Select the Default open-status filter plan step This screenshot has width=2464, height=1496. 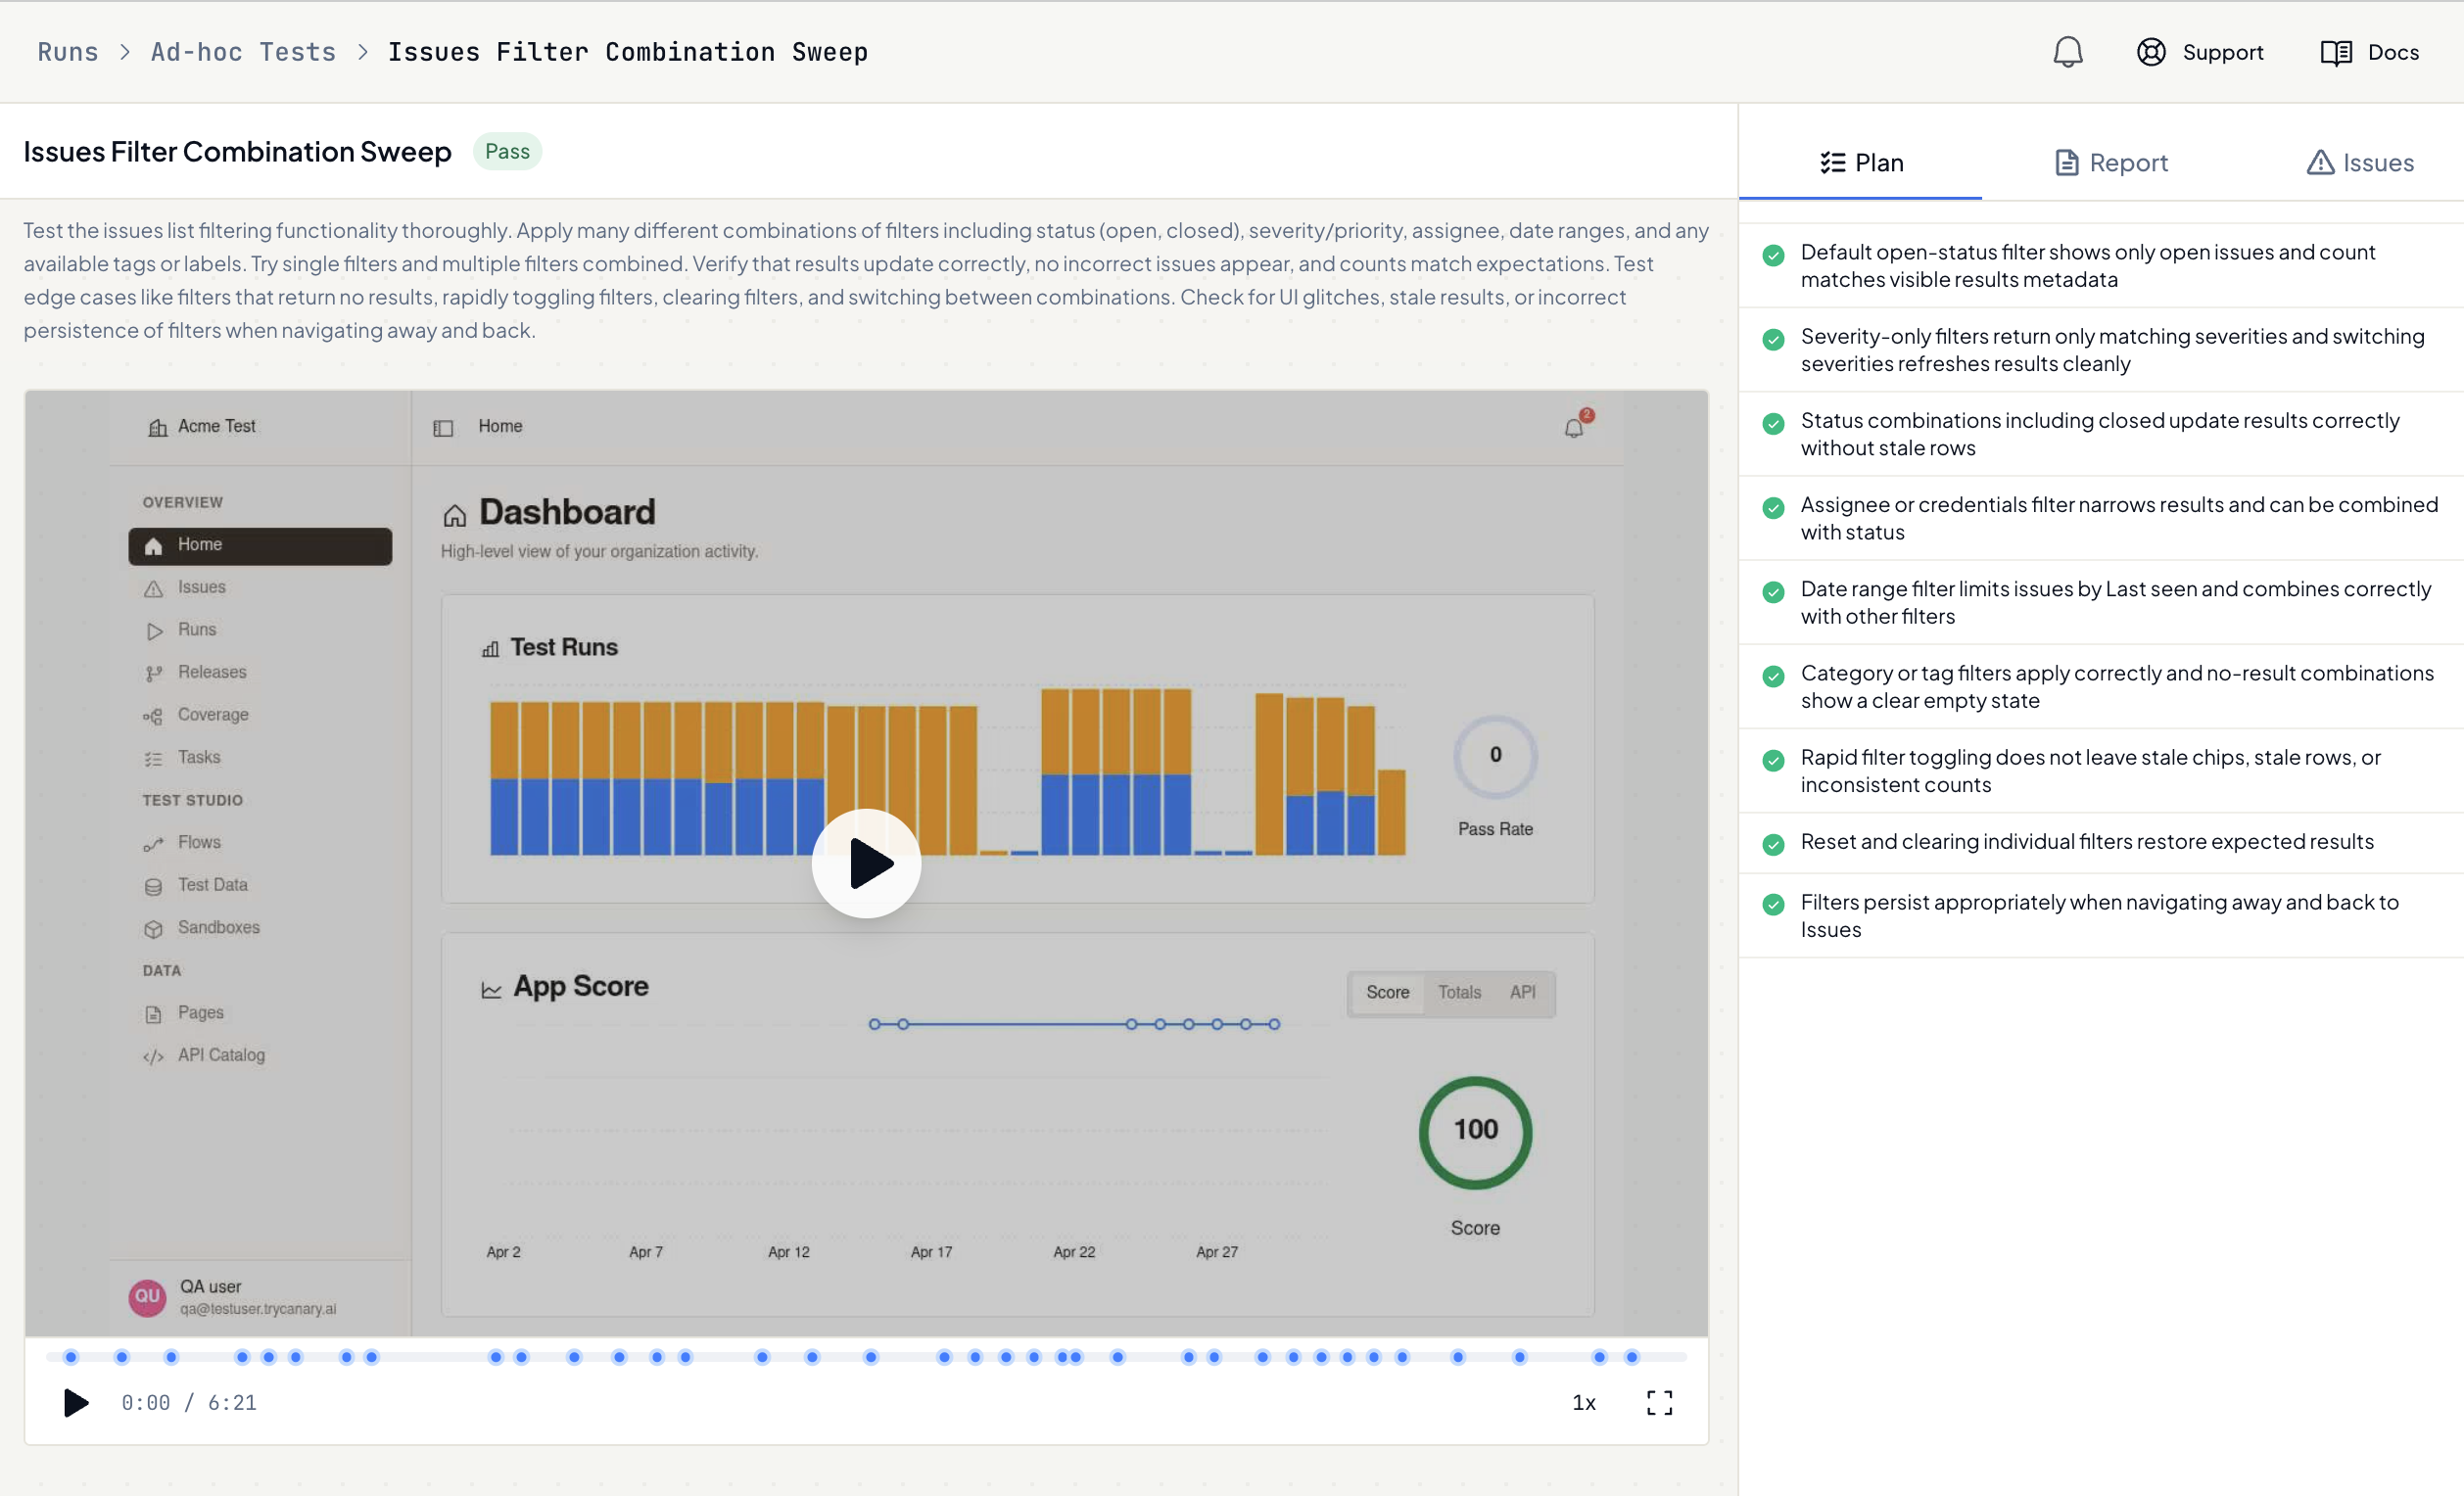(x=2100, y=266)
